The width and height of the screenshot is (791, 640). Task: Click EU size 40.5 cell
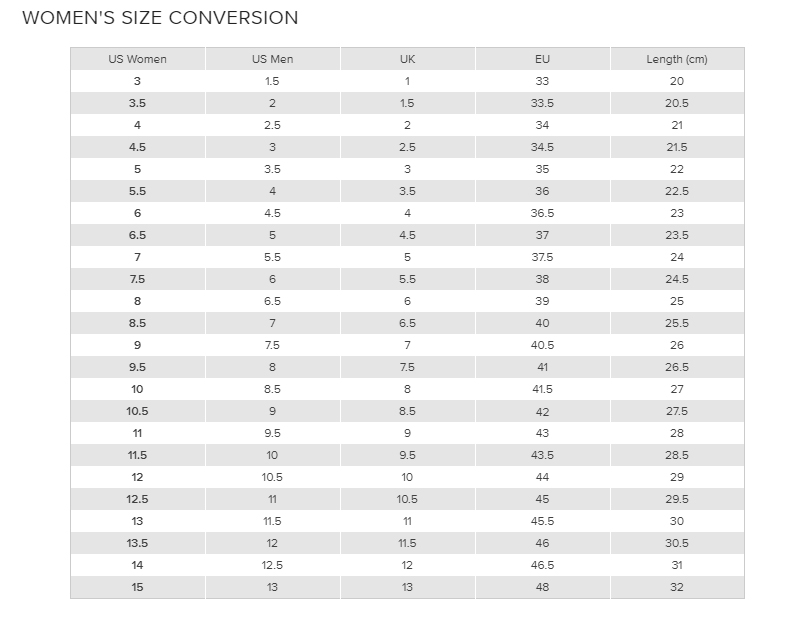tap(542, 345)
